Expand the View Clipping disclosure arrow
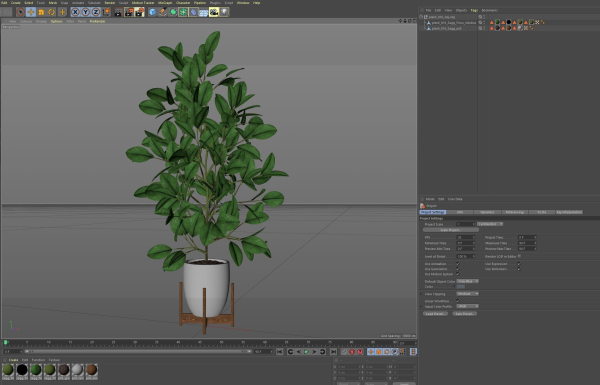 (x=422, y=294)
